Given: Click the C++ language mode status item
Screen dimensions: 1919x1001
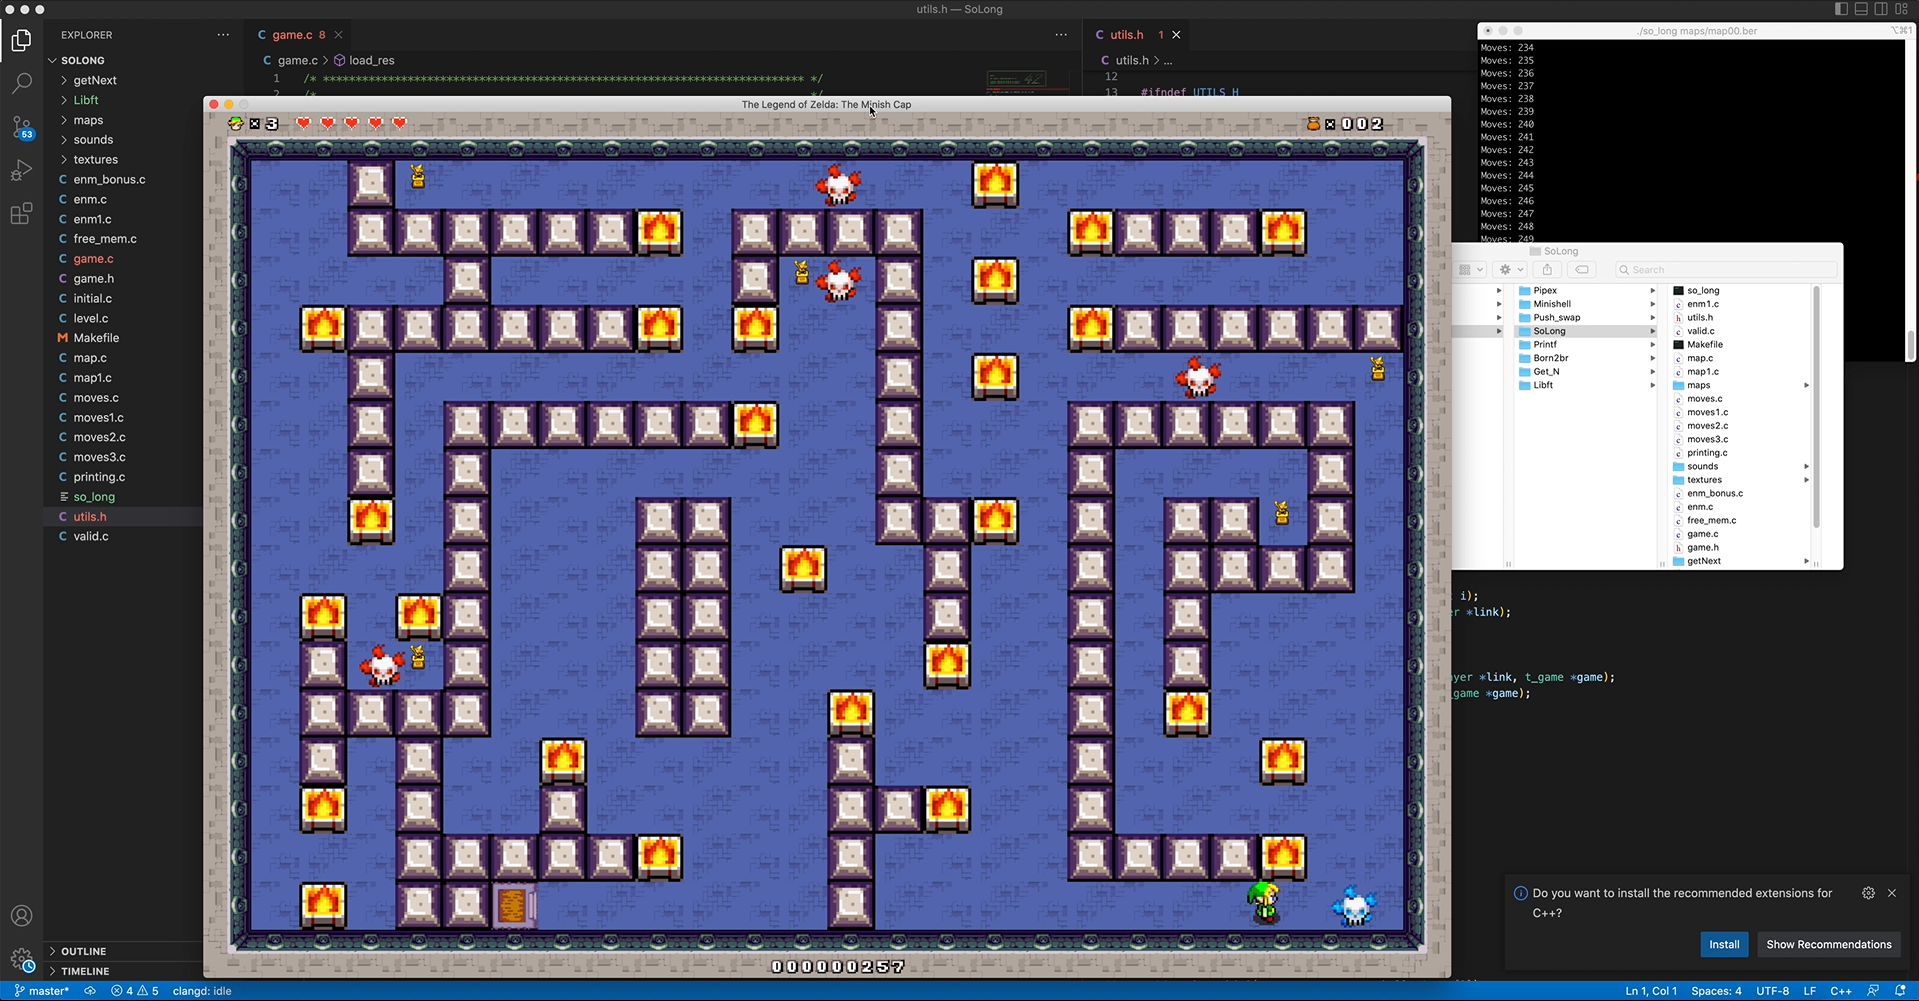Looking at the screenshot, I should pos(1841,991).
